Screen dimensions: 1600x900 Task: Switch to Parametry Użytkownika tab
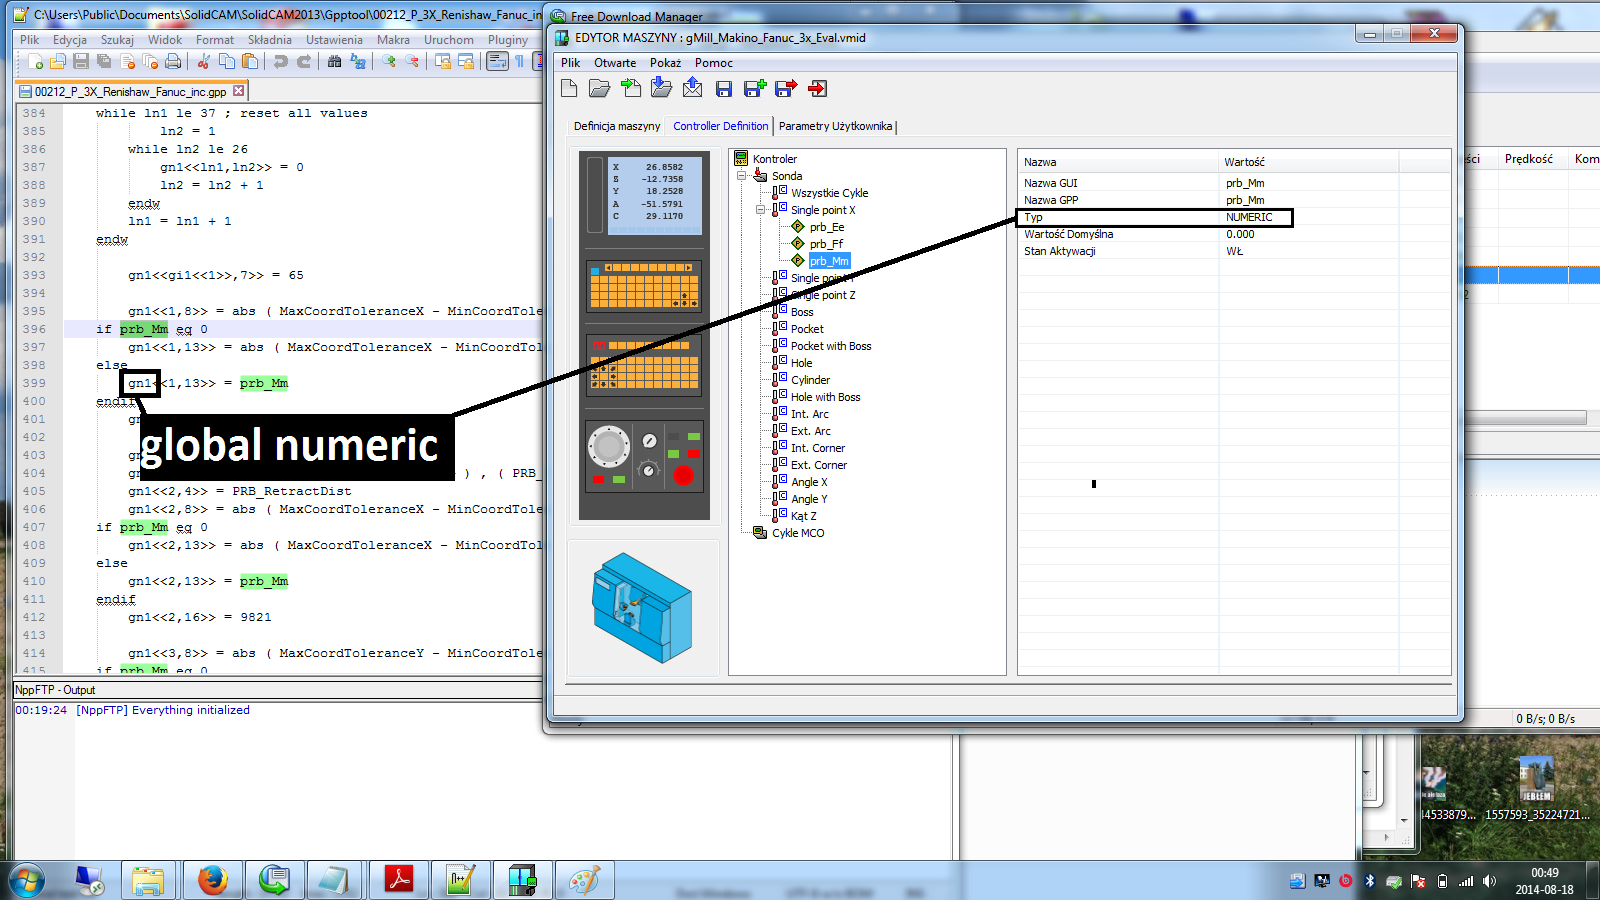[835, 126]
